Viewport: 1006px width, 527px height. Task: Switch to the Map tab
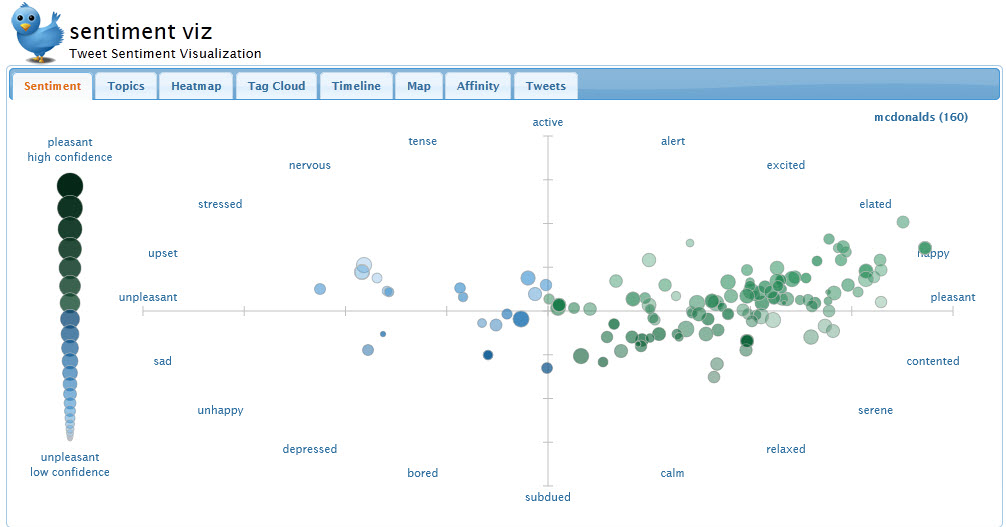(419, 86)
